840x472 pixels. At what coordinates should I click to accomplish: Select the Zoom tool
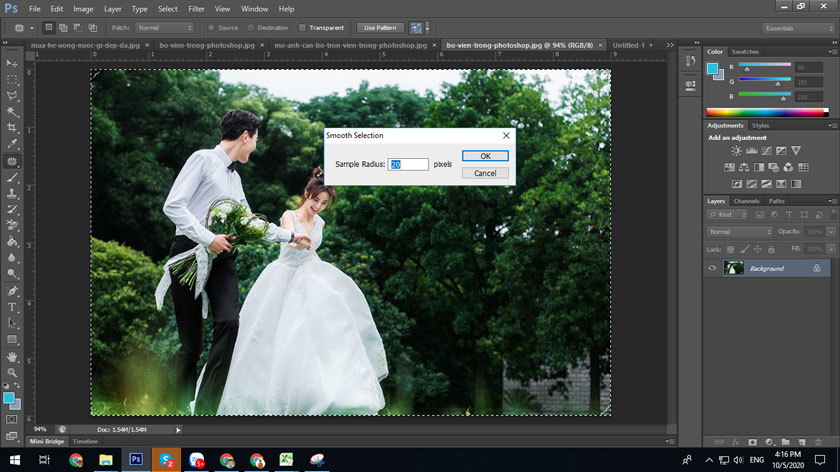pyautogui.click(x=12, y=373)
